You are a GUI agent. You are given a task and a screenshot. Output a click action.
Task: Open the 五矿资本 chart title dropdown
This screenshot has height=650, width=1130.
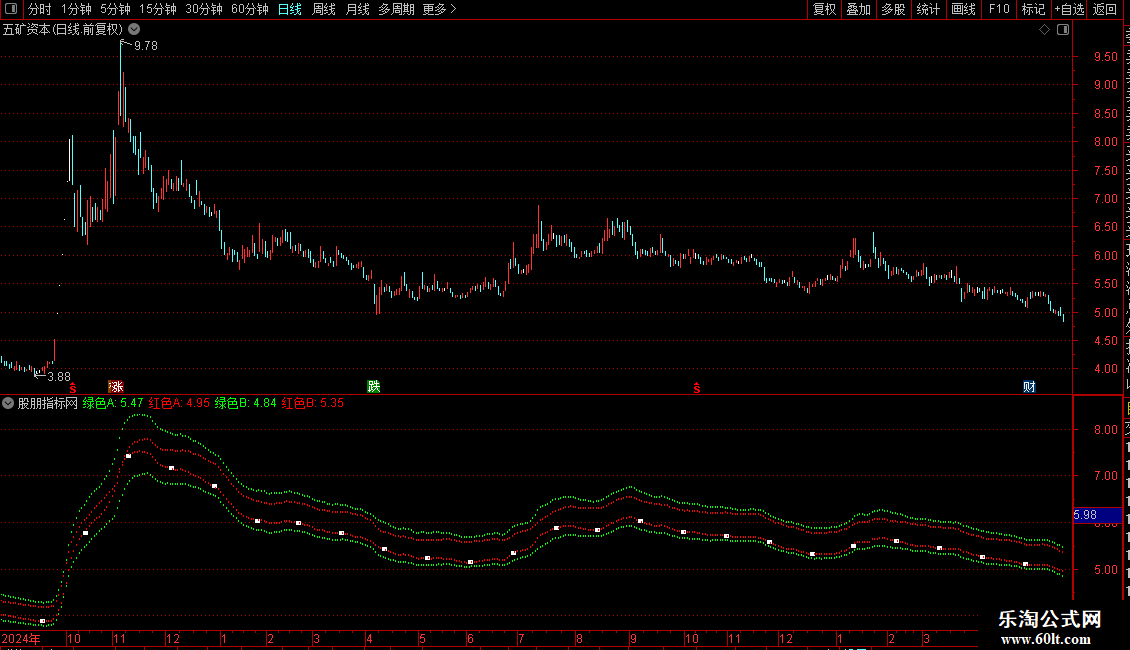coord(134,30)
